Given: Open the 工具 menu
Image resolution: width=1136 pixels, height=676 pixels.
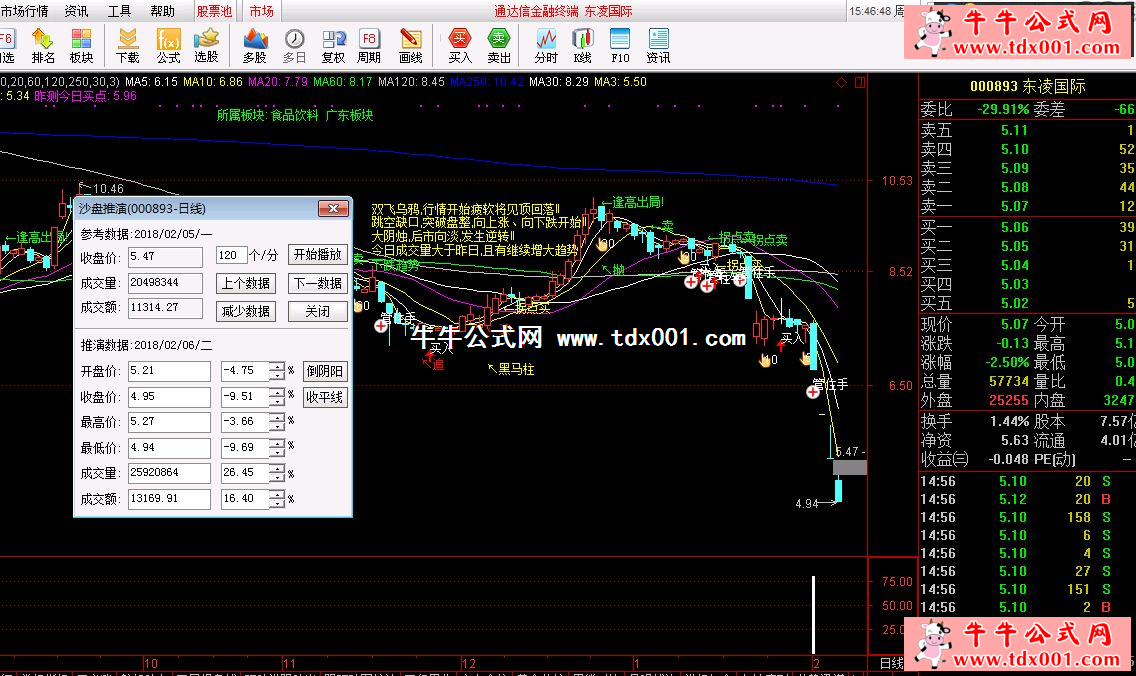Looking at the screenshot, I should pyautogui.click(x=120, y=11).
